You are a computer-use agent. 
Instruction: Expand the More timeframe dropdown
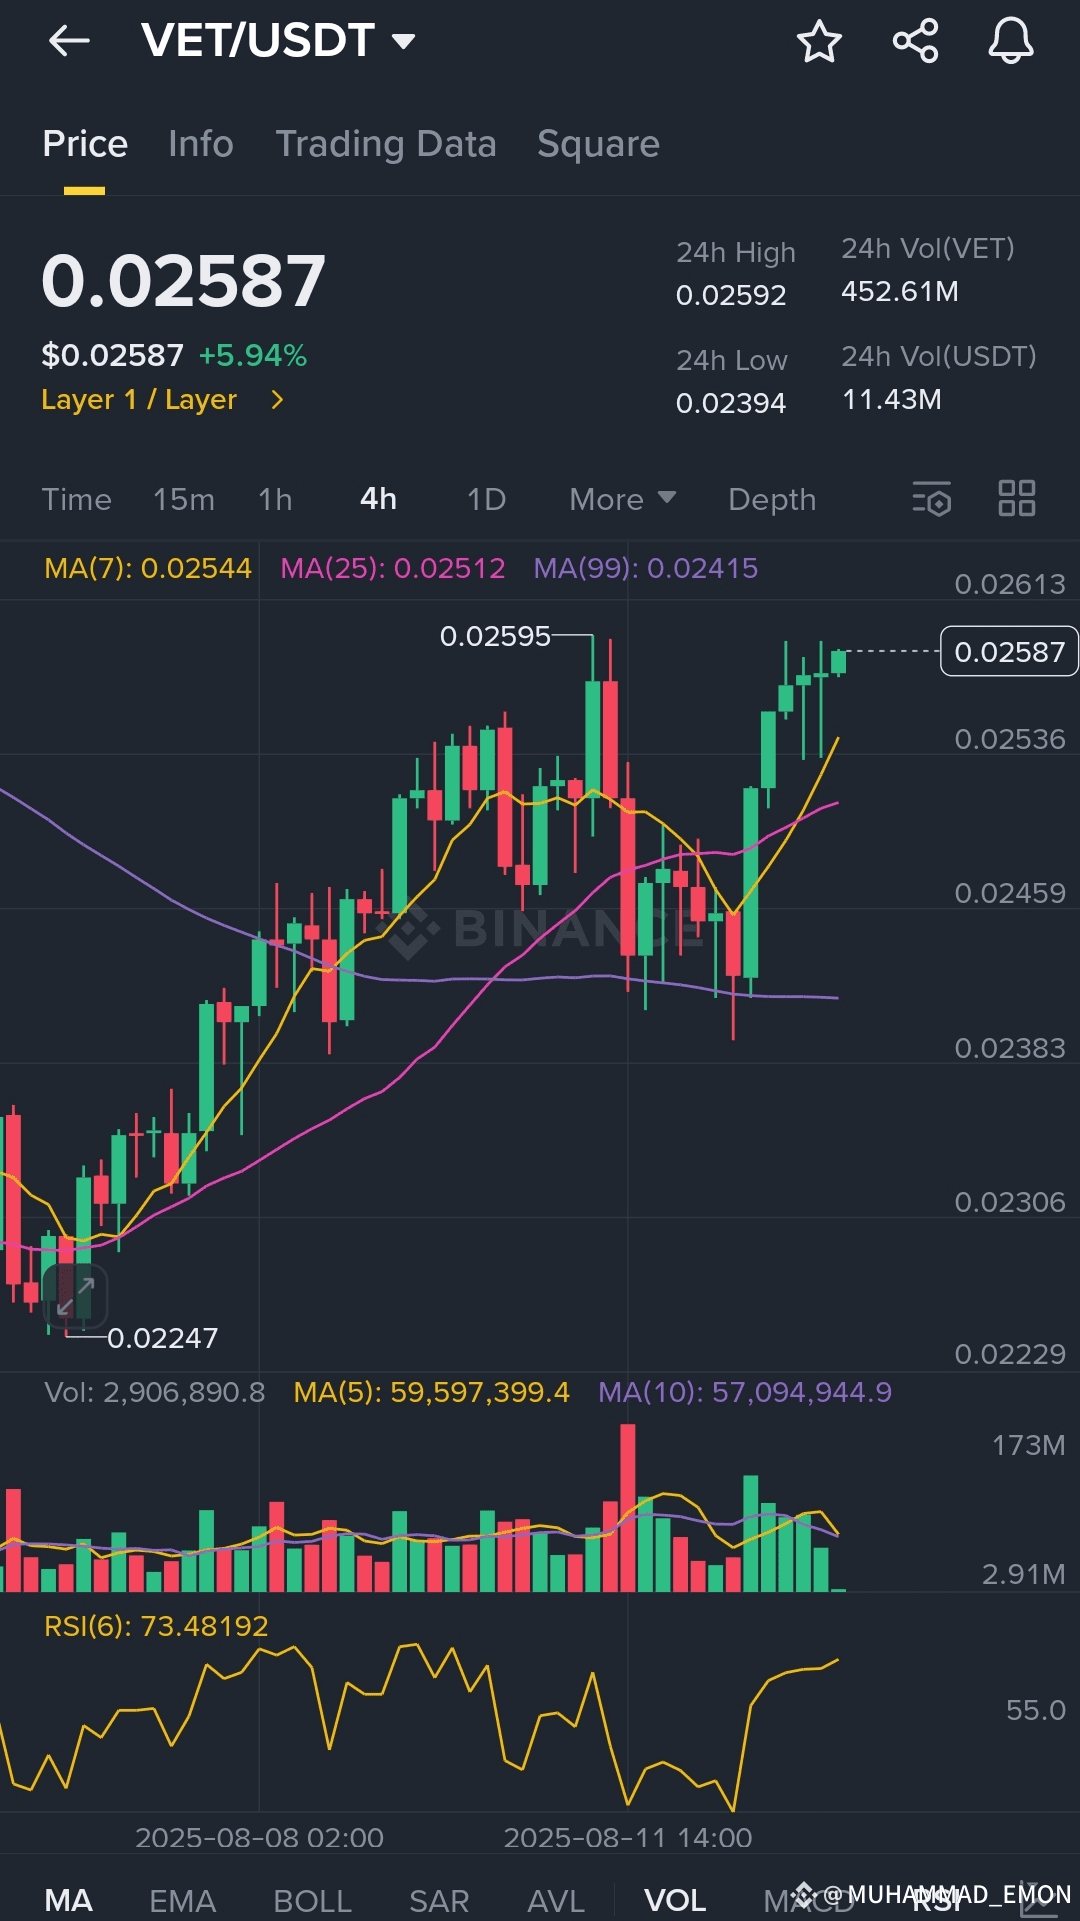pos(620,498)
